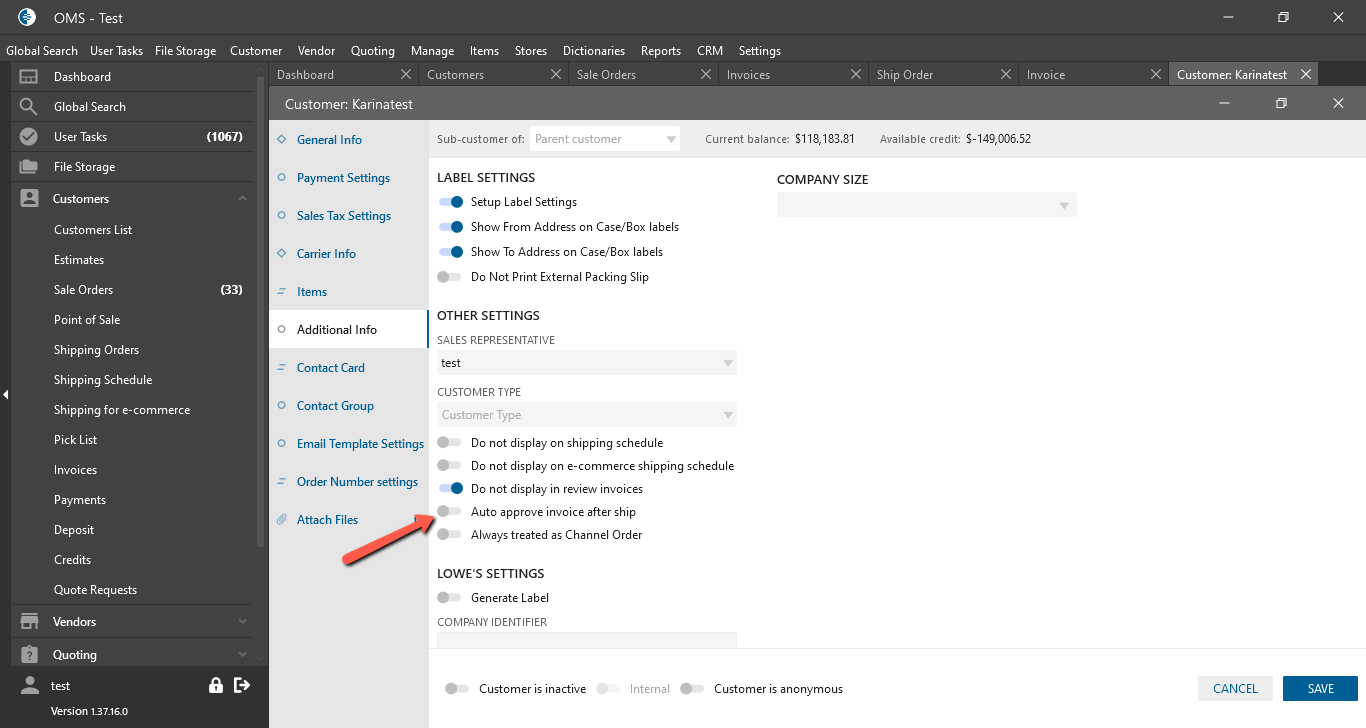Click the Vendors store icon
The image size is (1366, 728).
[29, 622]
